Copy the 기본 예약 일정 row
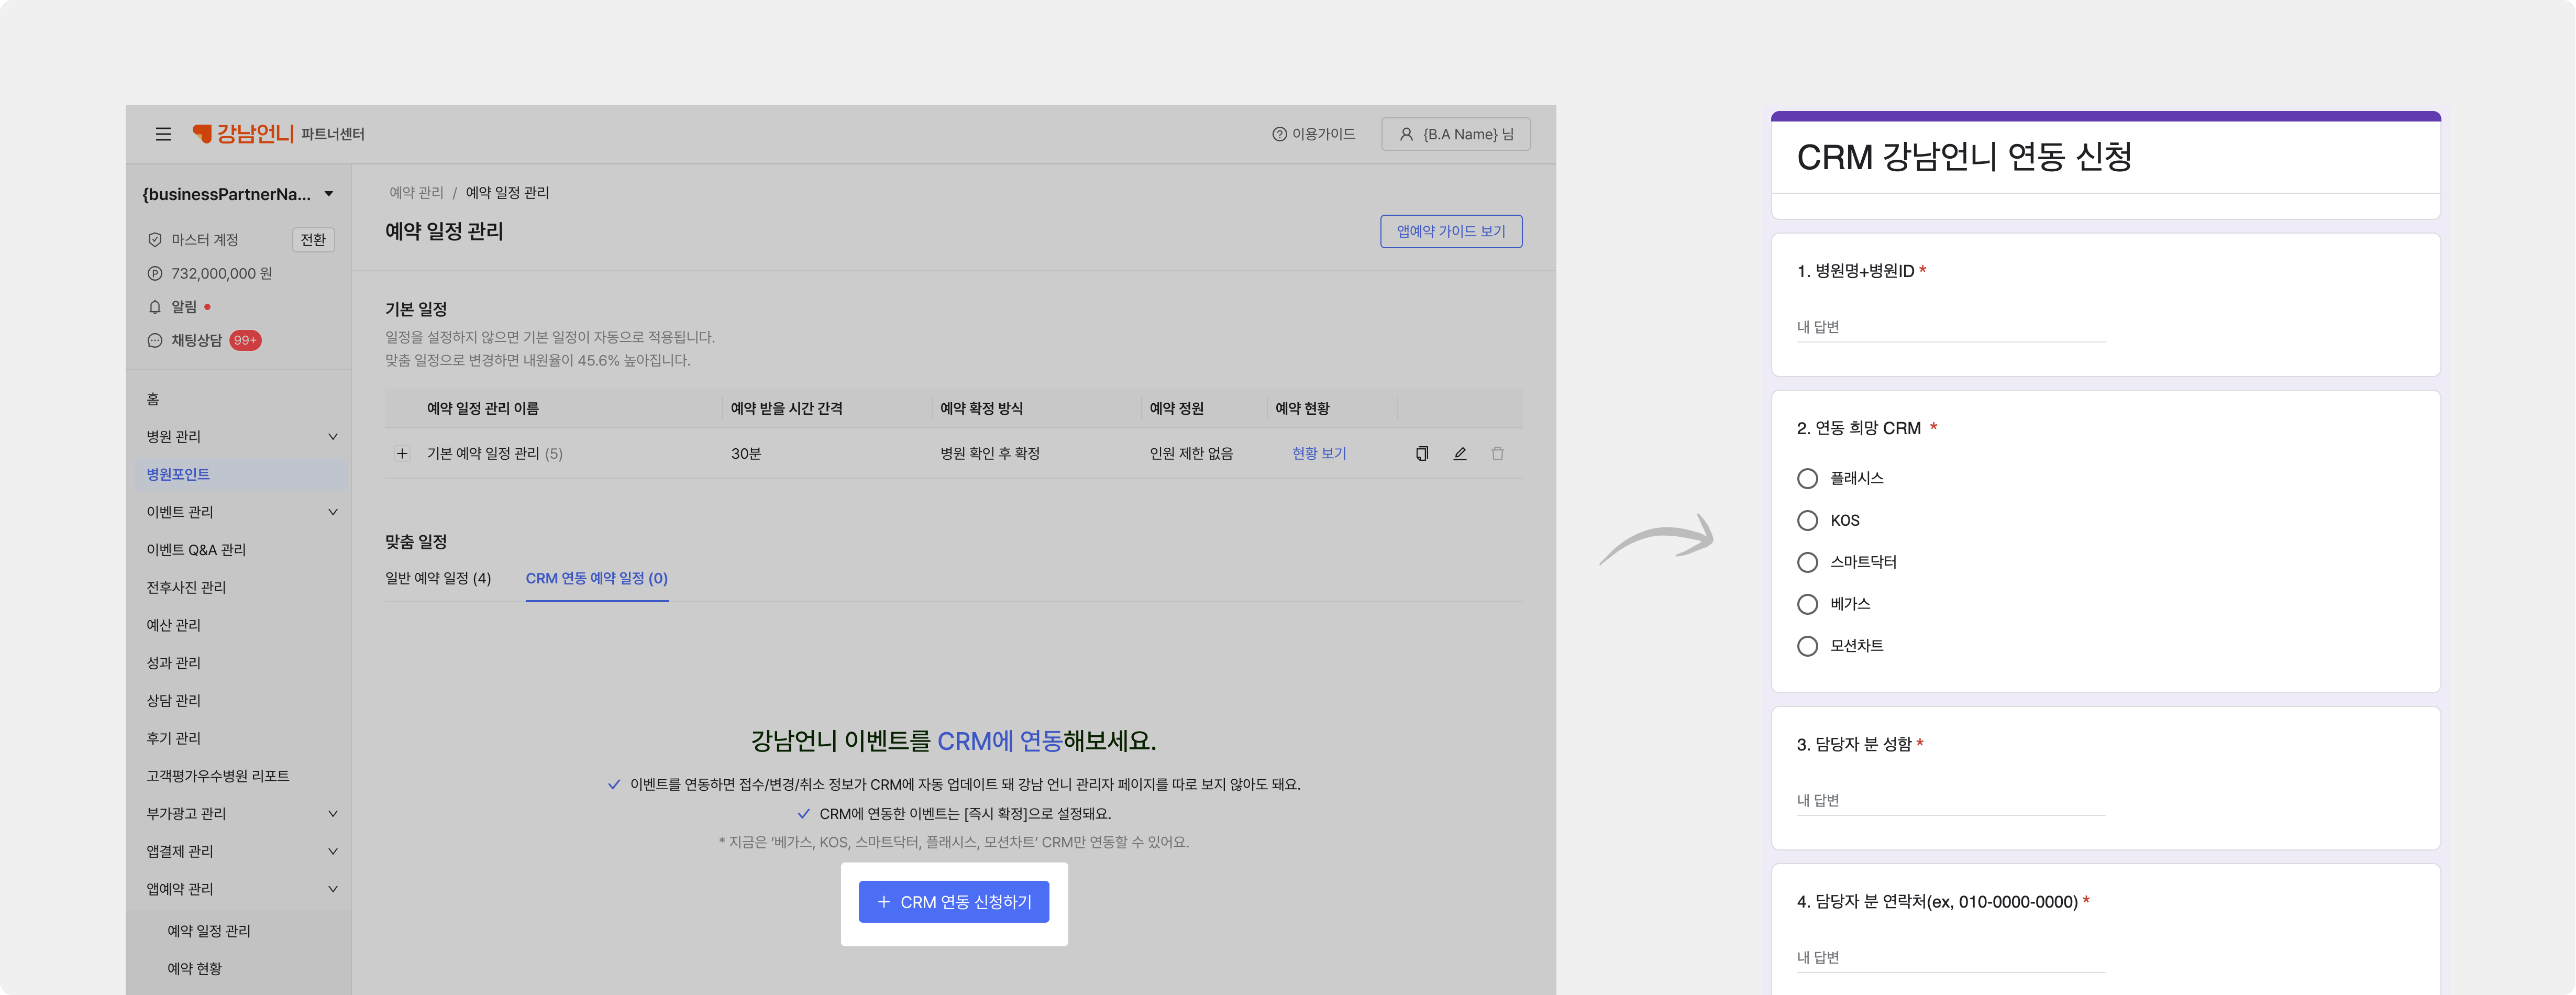Screen dimensions: 2576x995 [x=1422, y=454]
